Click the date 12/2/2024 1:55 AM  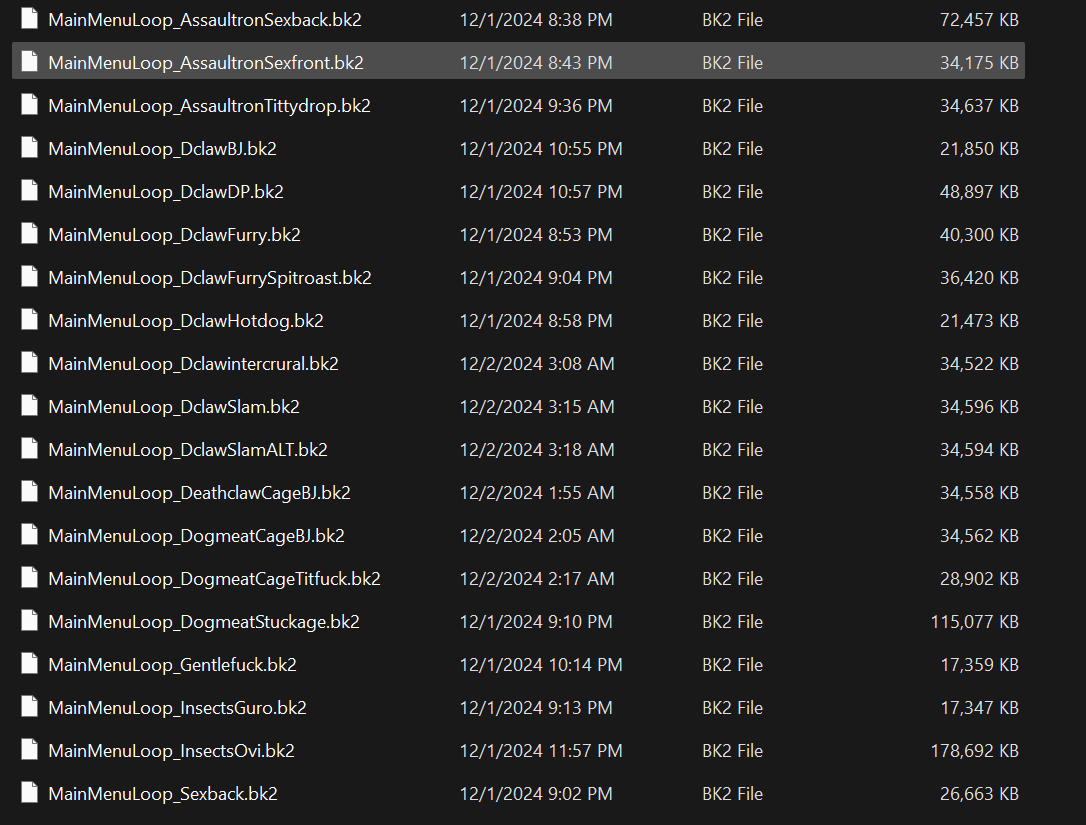tap(537, 493)
